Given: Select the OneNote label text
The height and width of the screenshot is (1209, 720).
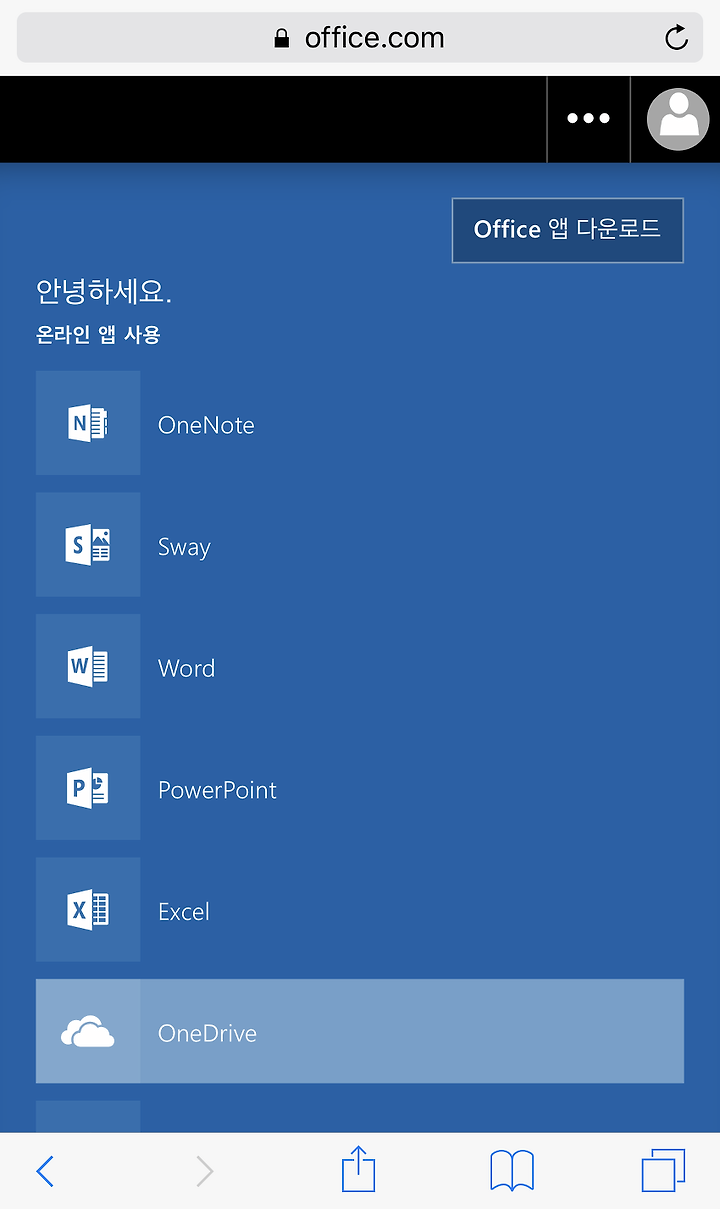Looking at the screenshot, I should coord(206,425).
